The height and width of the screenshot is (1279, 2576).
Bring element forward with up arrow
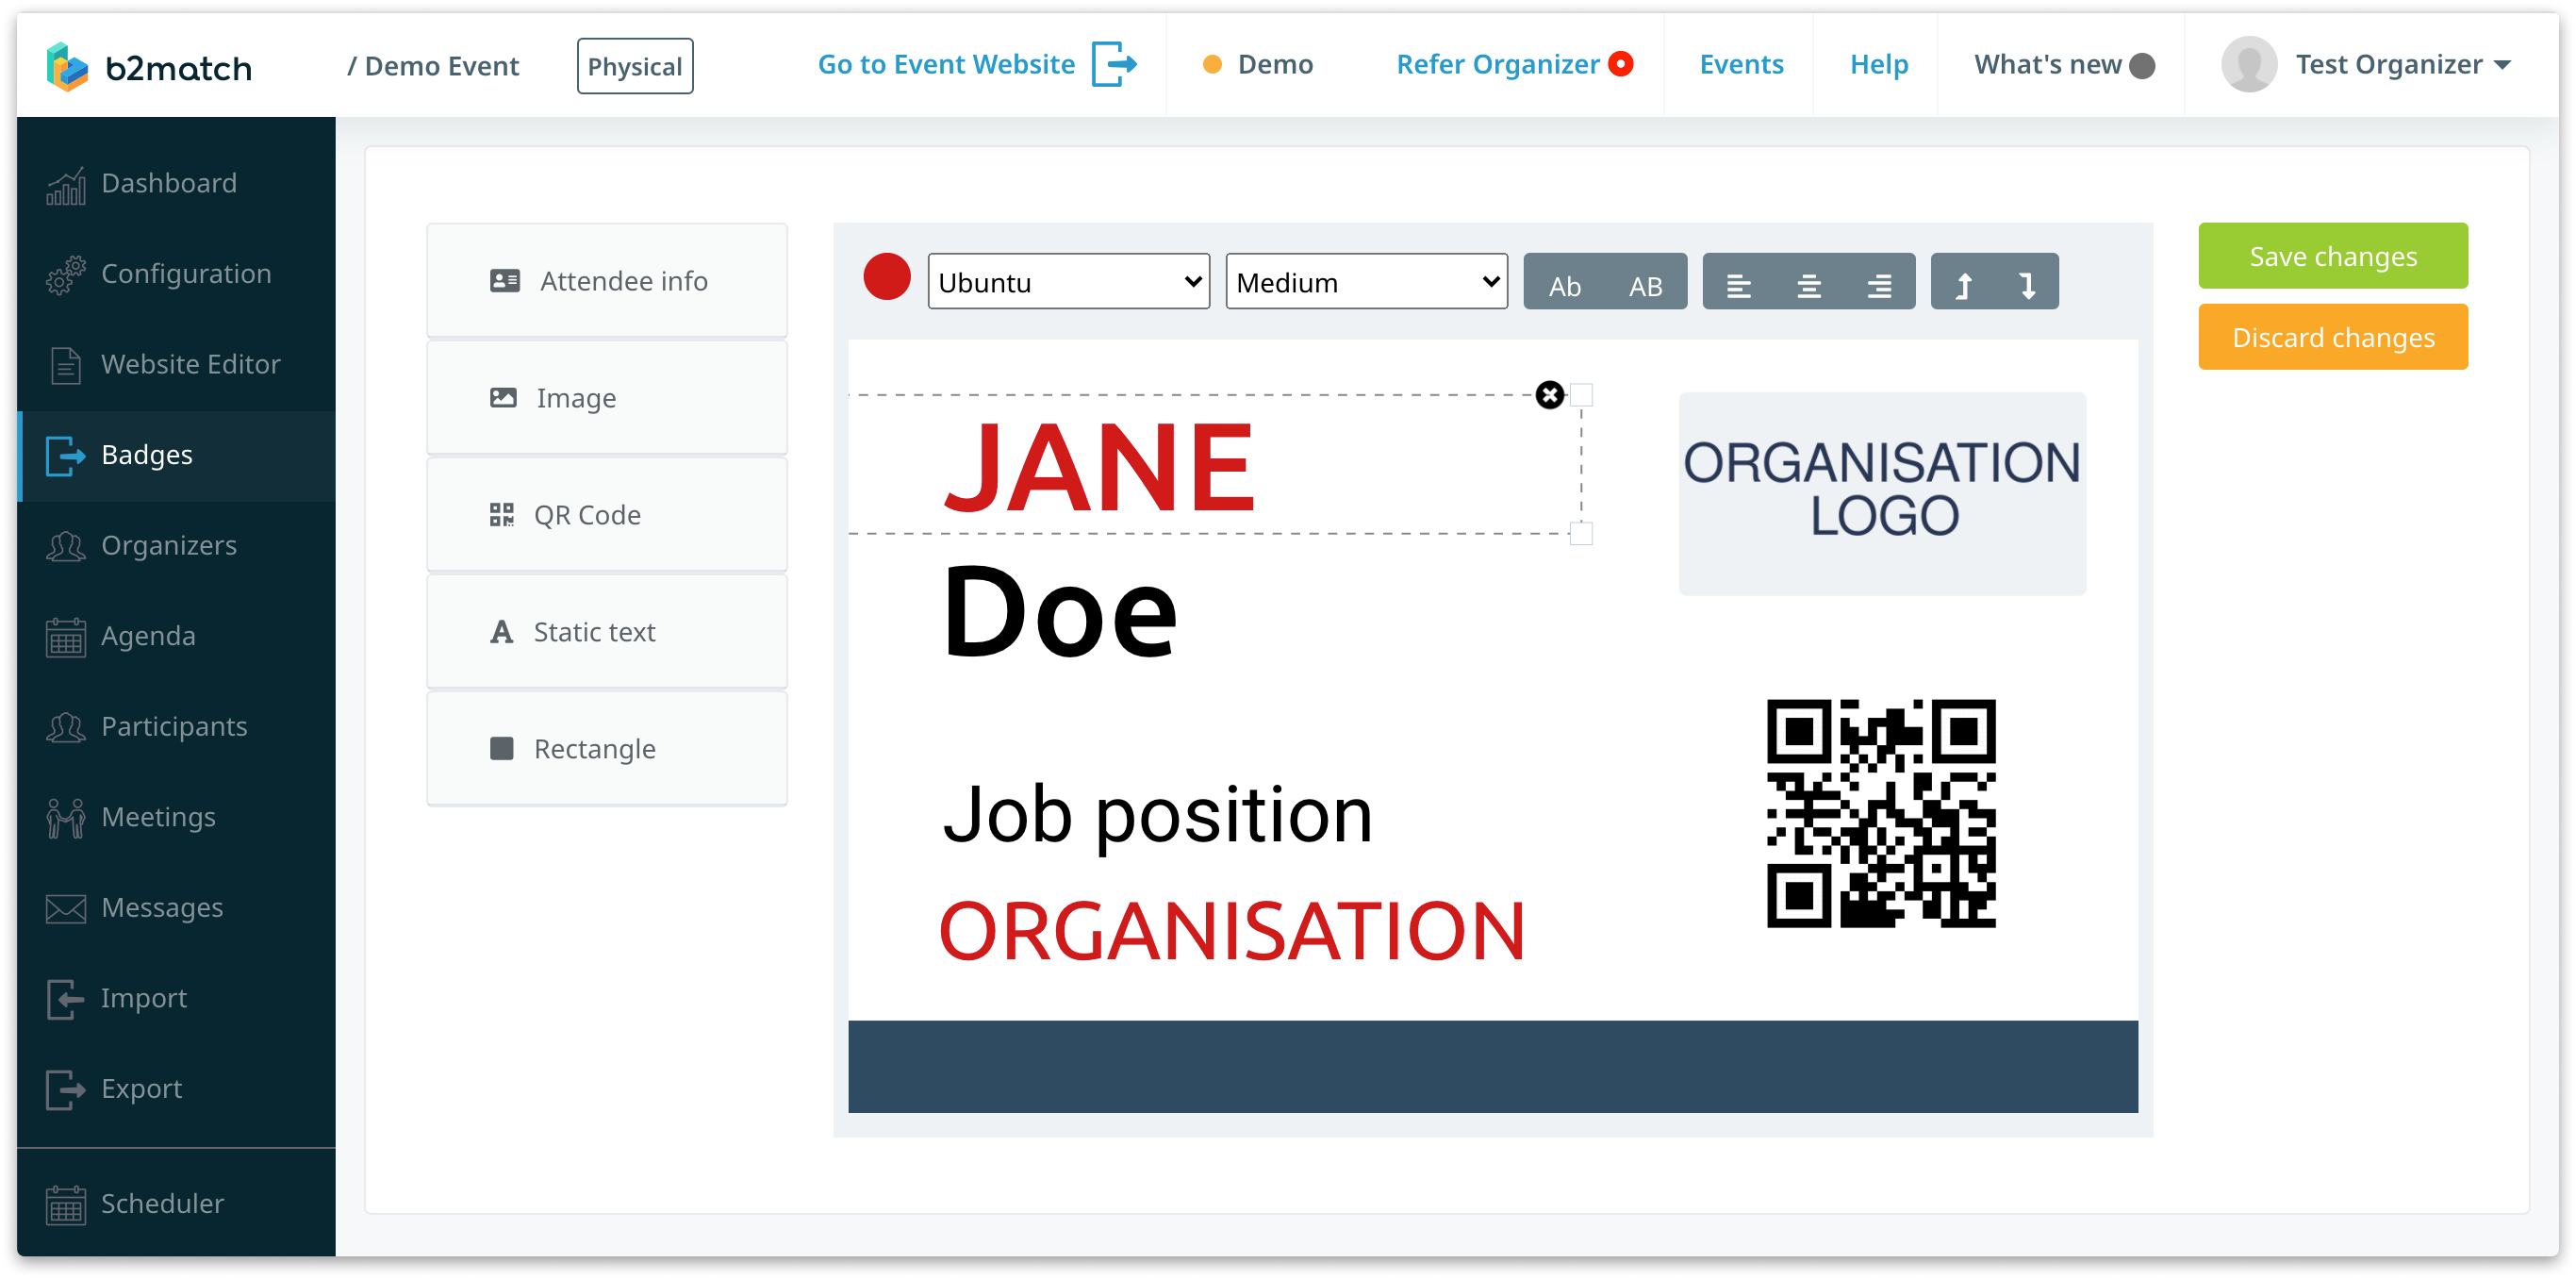(1964, 286)
